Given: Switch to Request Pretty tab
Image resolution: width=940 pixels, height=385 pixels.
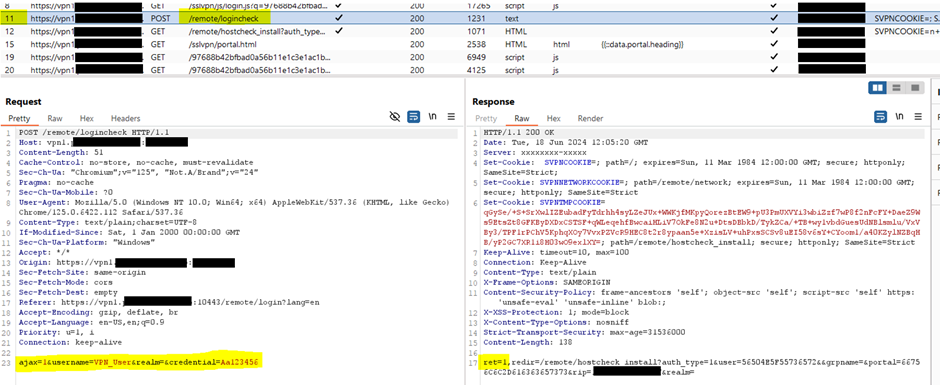Looking at the screenshot, I should tap(19, 119).
